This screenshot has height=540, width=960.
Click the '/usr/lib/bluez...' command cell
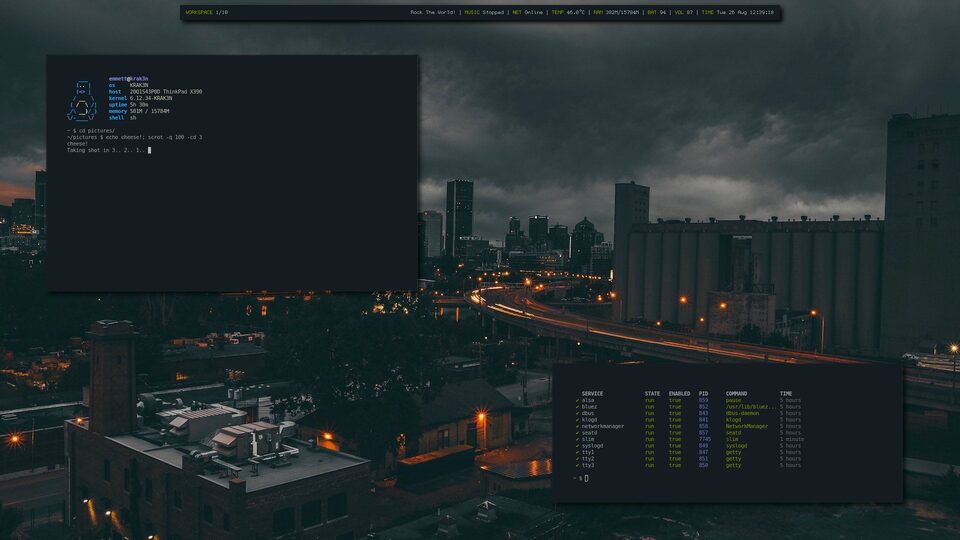click(751, 407)
